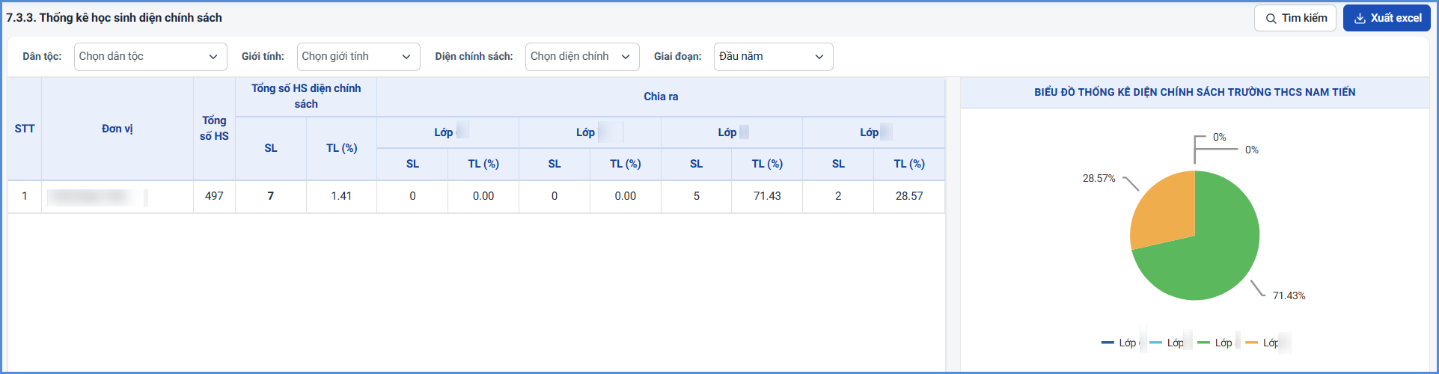Select the cell with value 5

pyautogui.click(x=696, y=196)
